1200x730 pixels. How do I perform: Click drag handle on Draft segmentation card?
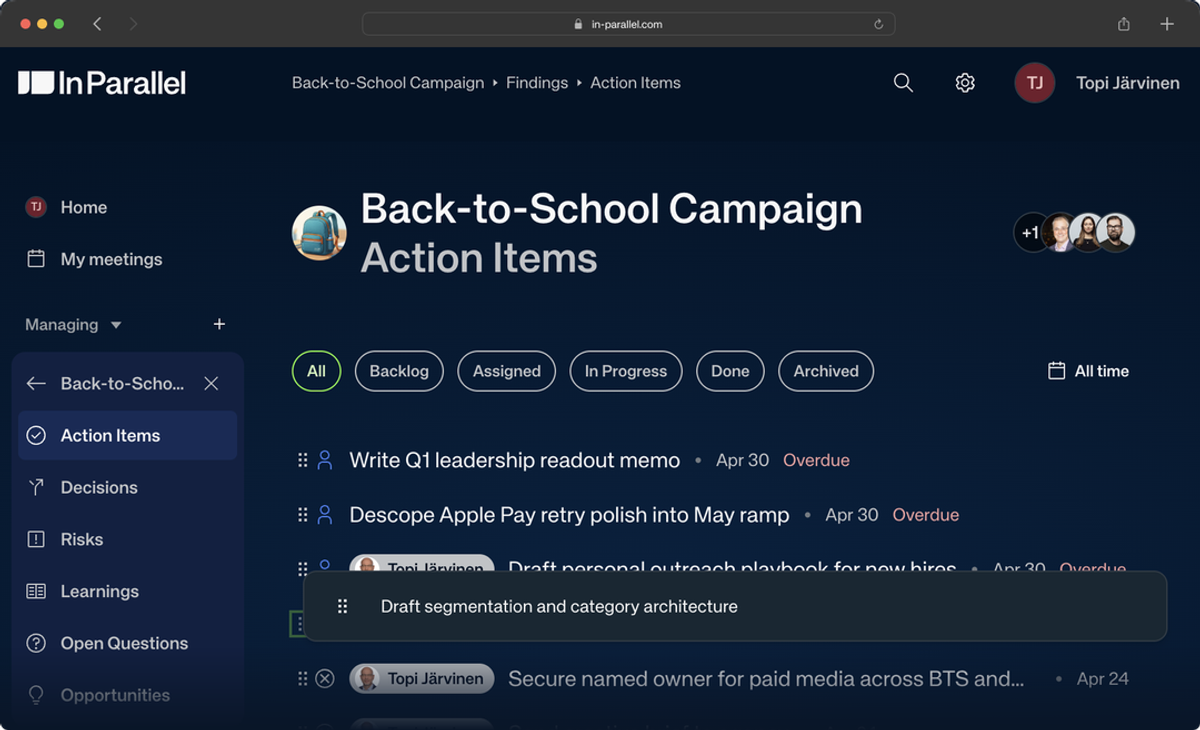[x=342, y=606]
